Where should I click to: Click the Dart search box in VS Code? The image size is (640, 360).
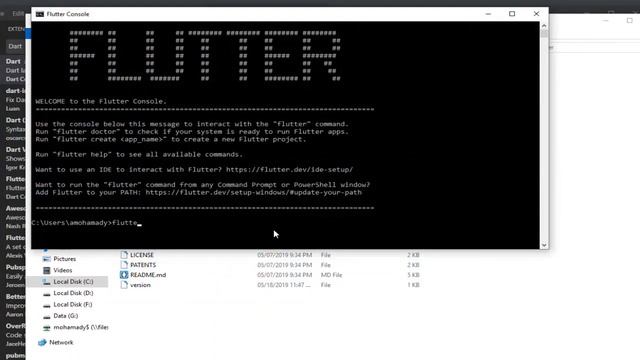16,46
